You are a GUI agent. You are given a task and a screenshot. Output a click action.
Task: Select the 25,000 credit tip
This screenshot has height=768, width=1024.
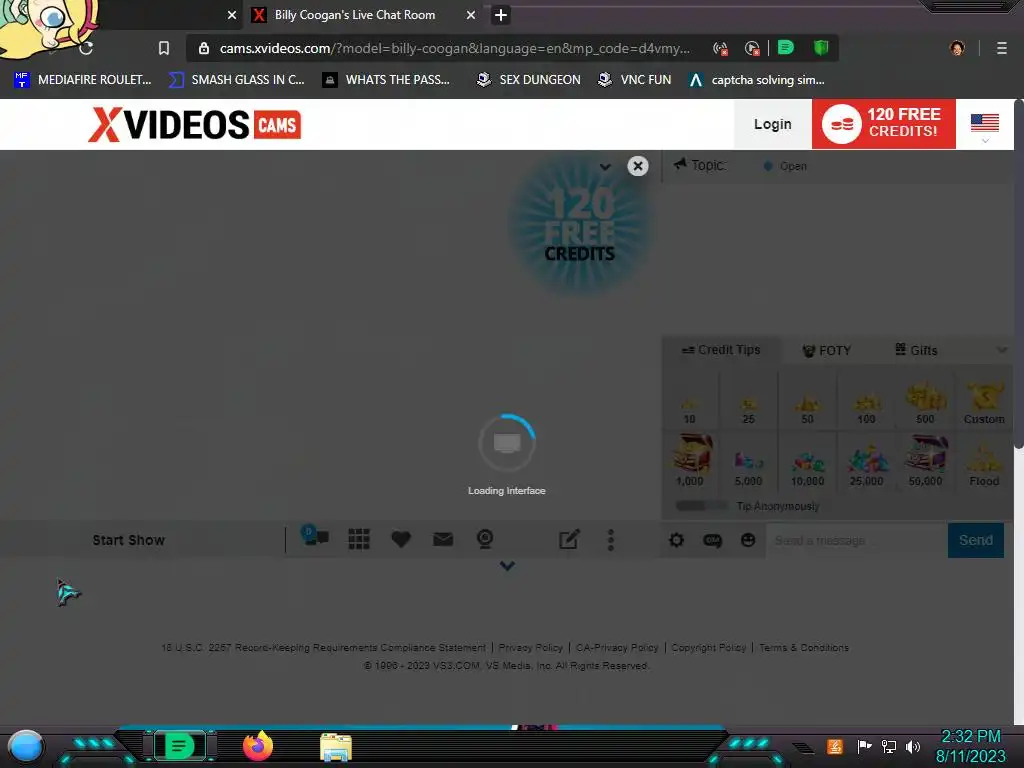coord(867,461)
